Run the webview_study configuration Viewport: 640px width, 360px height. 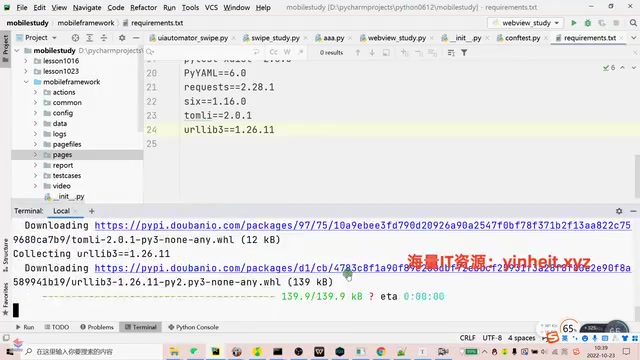573,23
